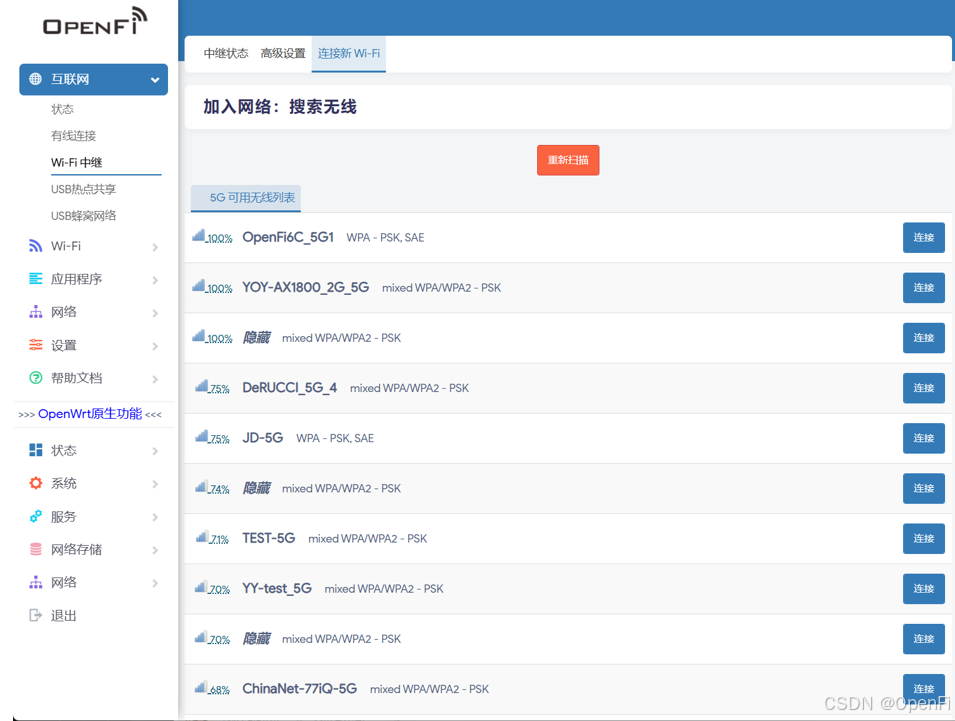
Task: Open 设置 using the sliders icon
Action: pyautogui.click(x=34, y=344)
